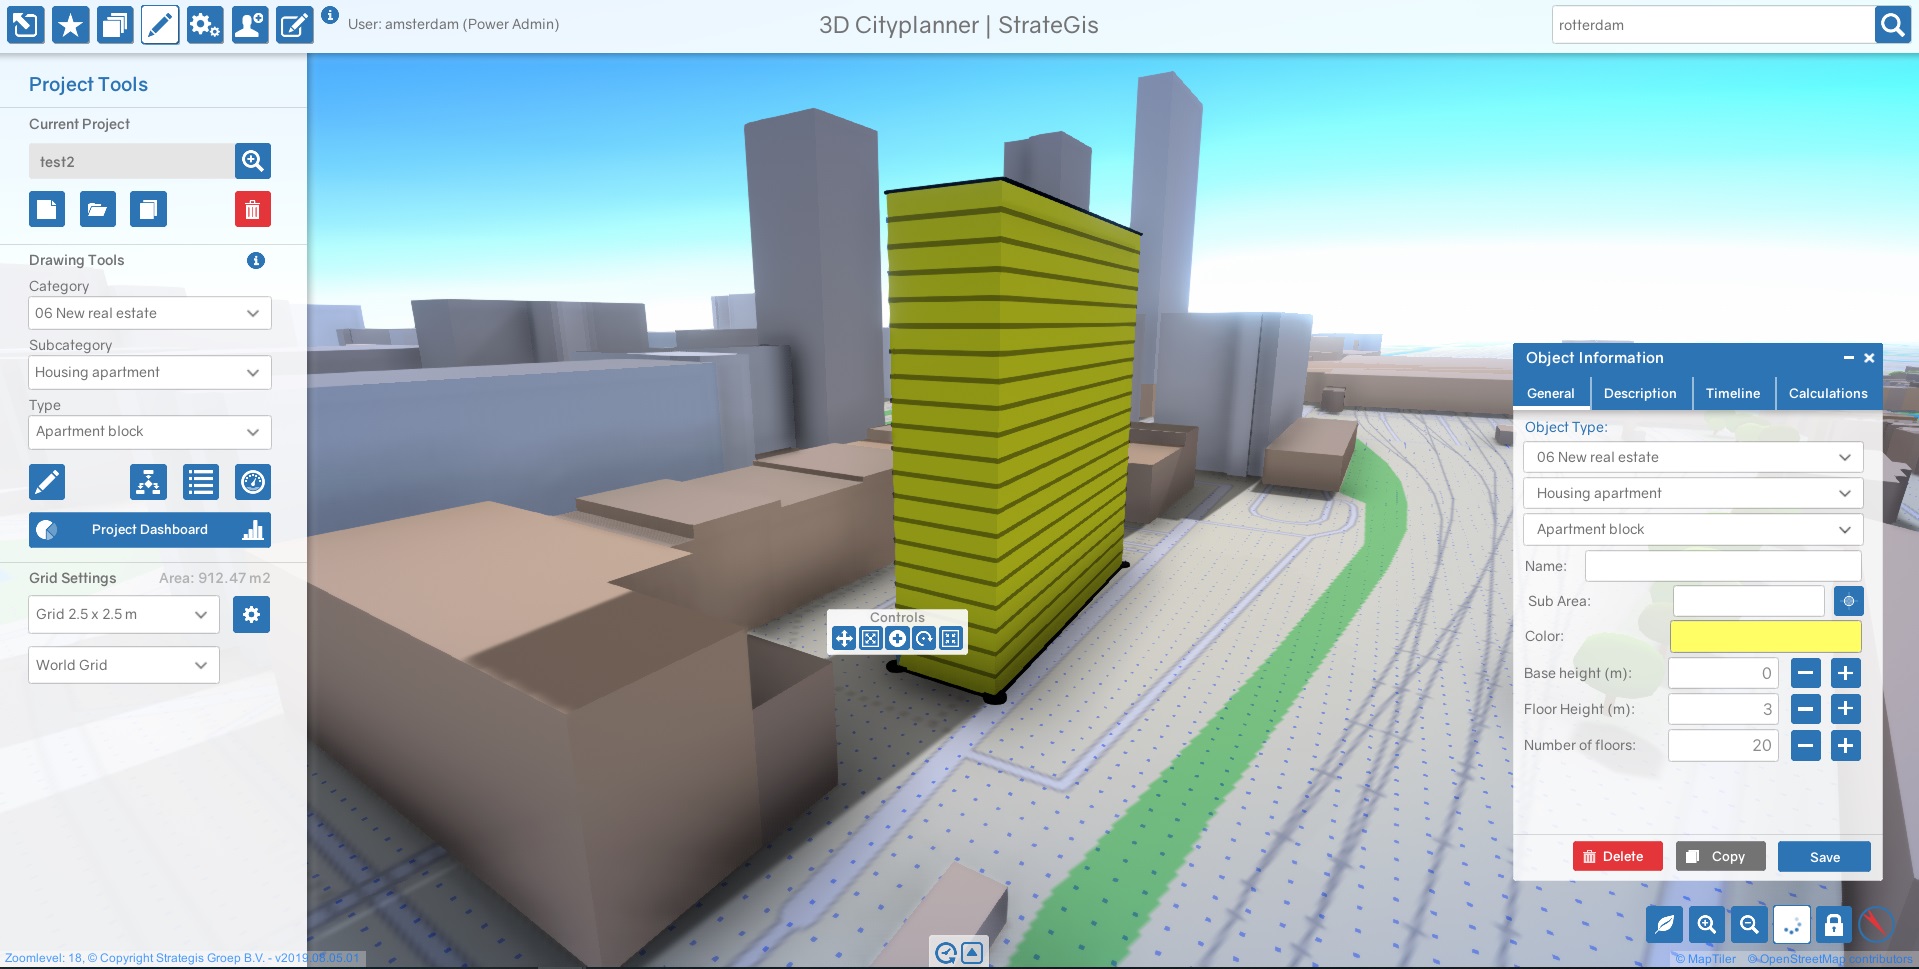Screen dimensions: 1919x969
Task: Expand the Object Type 06 New real estate dropdown
Action: 1693,457
